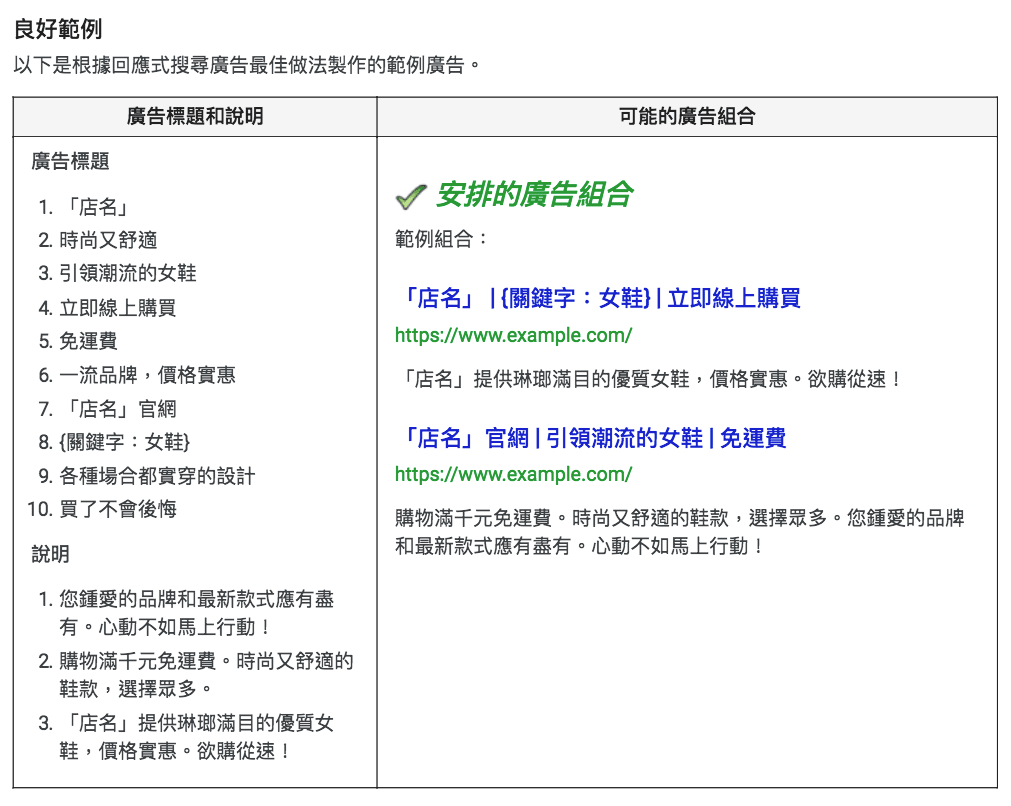Viewport: 1011px width, 806px height.
Task: Open the ad headline ending with 免運費
Action: 590,438
